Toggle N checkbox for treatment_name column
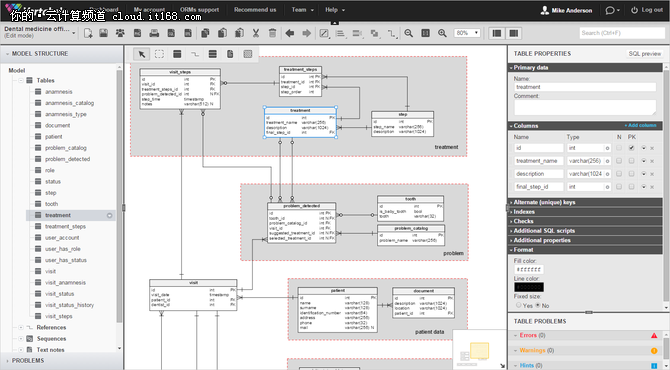The height and width of the screenshot is (370, 670). point(619,161)
